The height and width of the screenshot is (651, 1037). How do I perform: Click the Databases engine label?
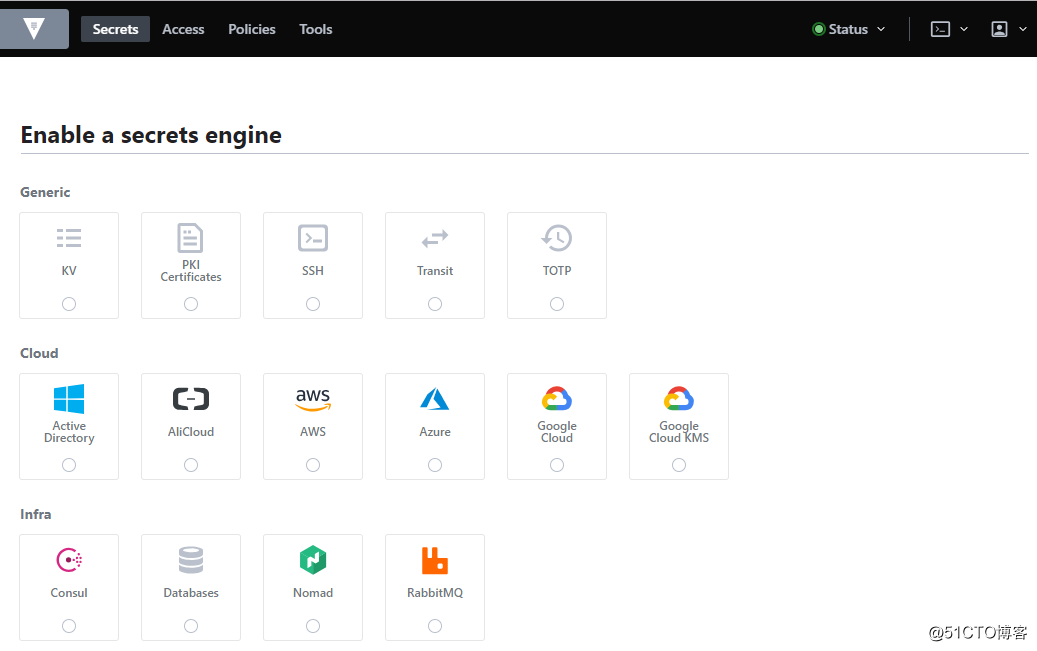coord(190,593)
